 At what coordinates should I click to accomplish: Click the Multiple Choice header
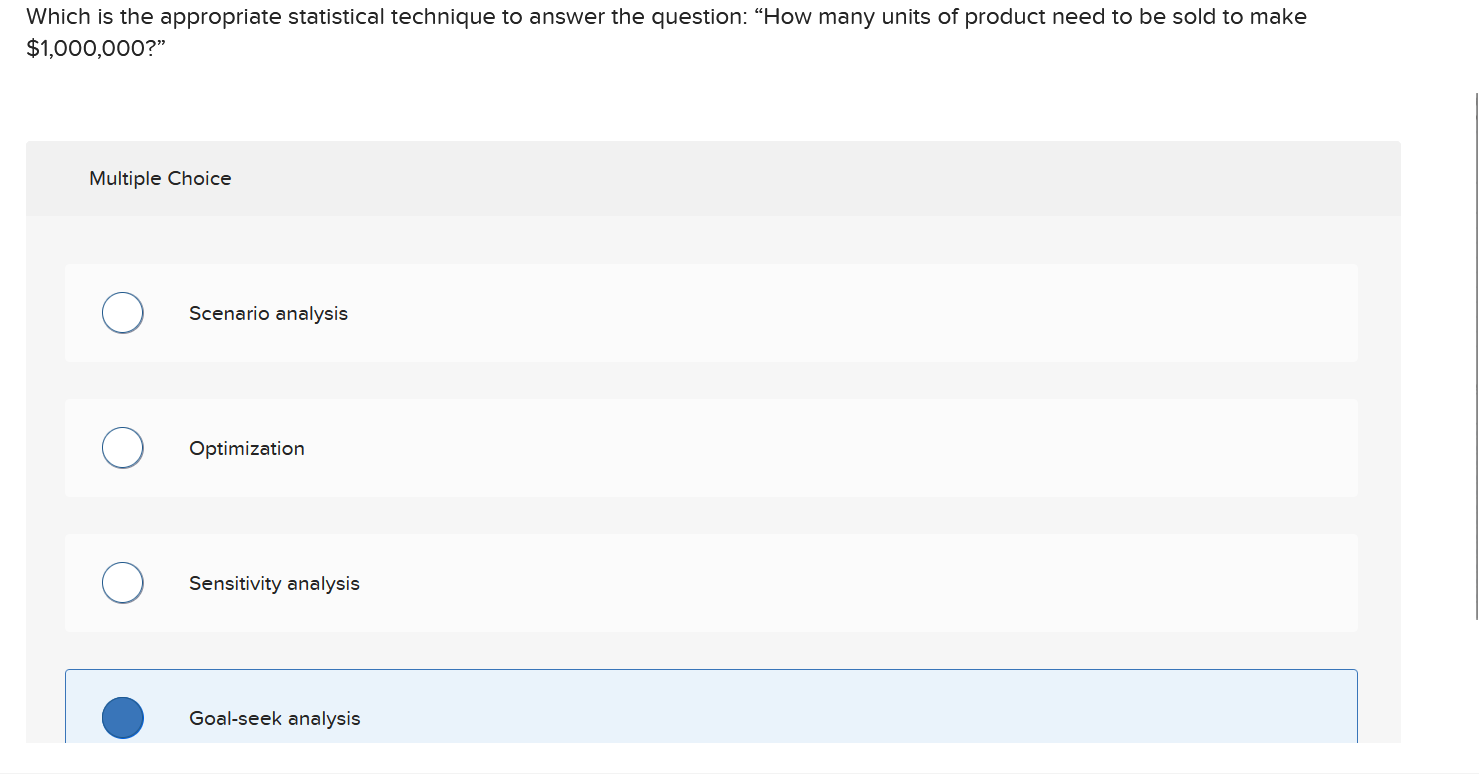160,178
